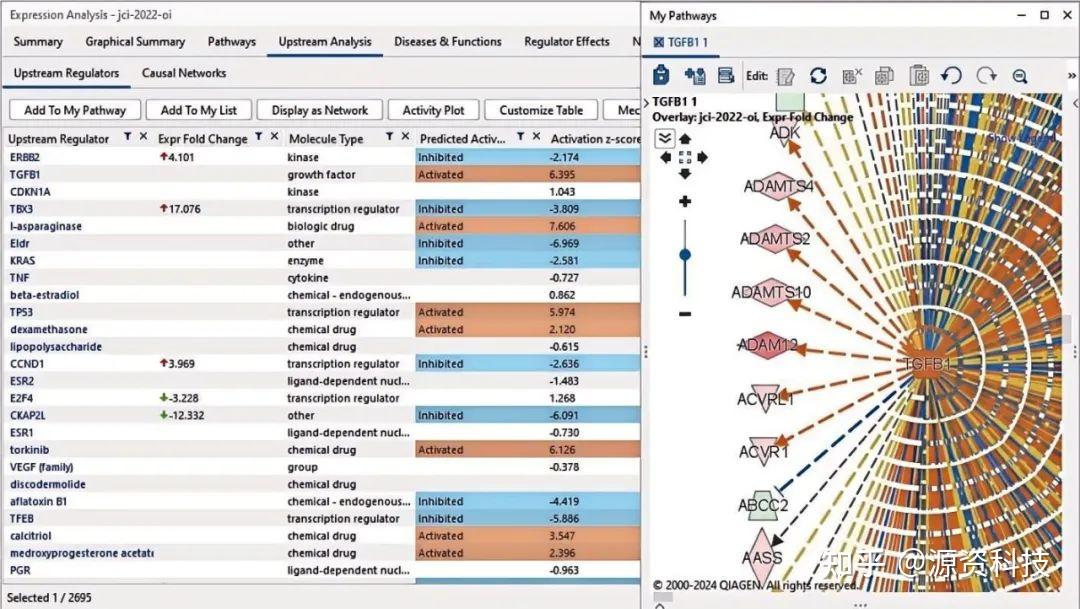1080x609 pixels.
Task: Click the zoom slider handle in pathway view
Action: click(x=685, y=255)
